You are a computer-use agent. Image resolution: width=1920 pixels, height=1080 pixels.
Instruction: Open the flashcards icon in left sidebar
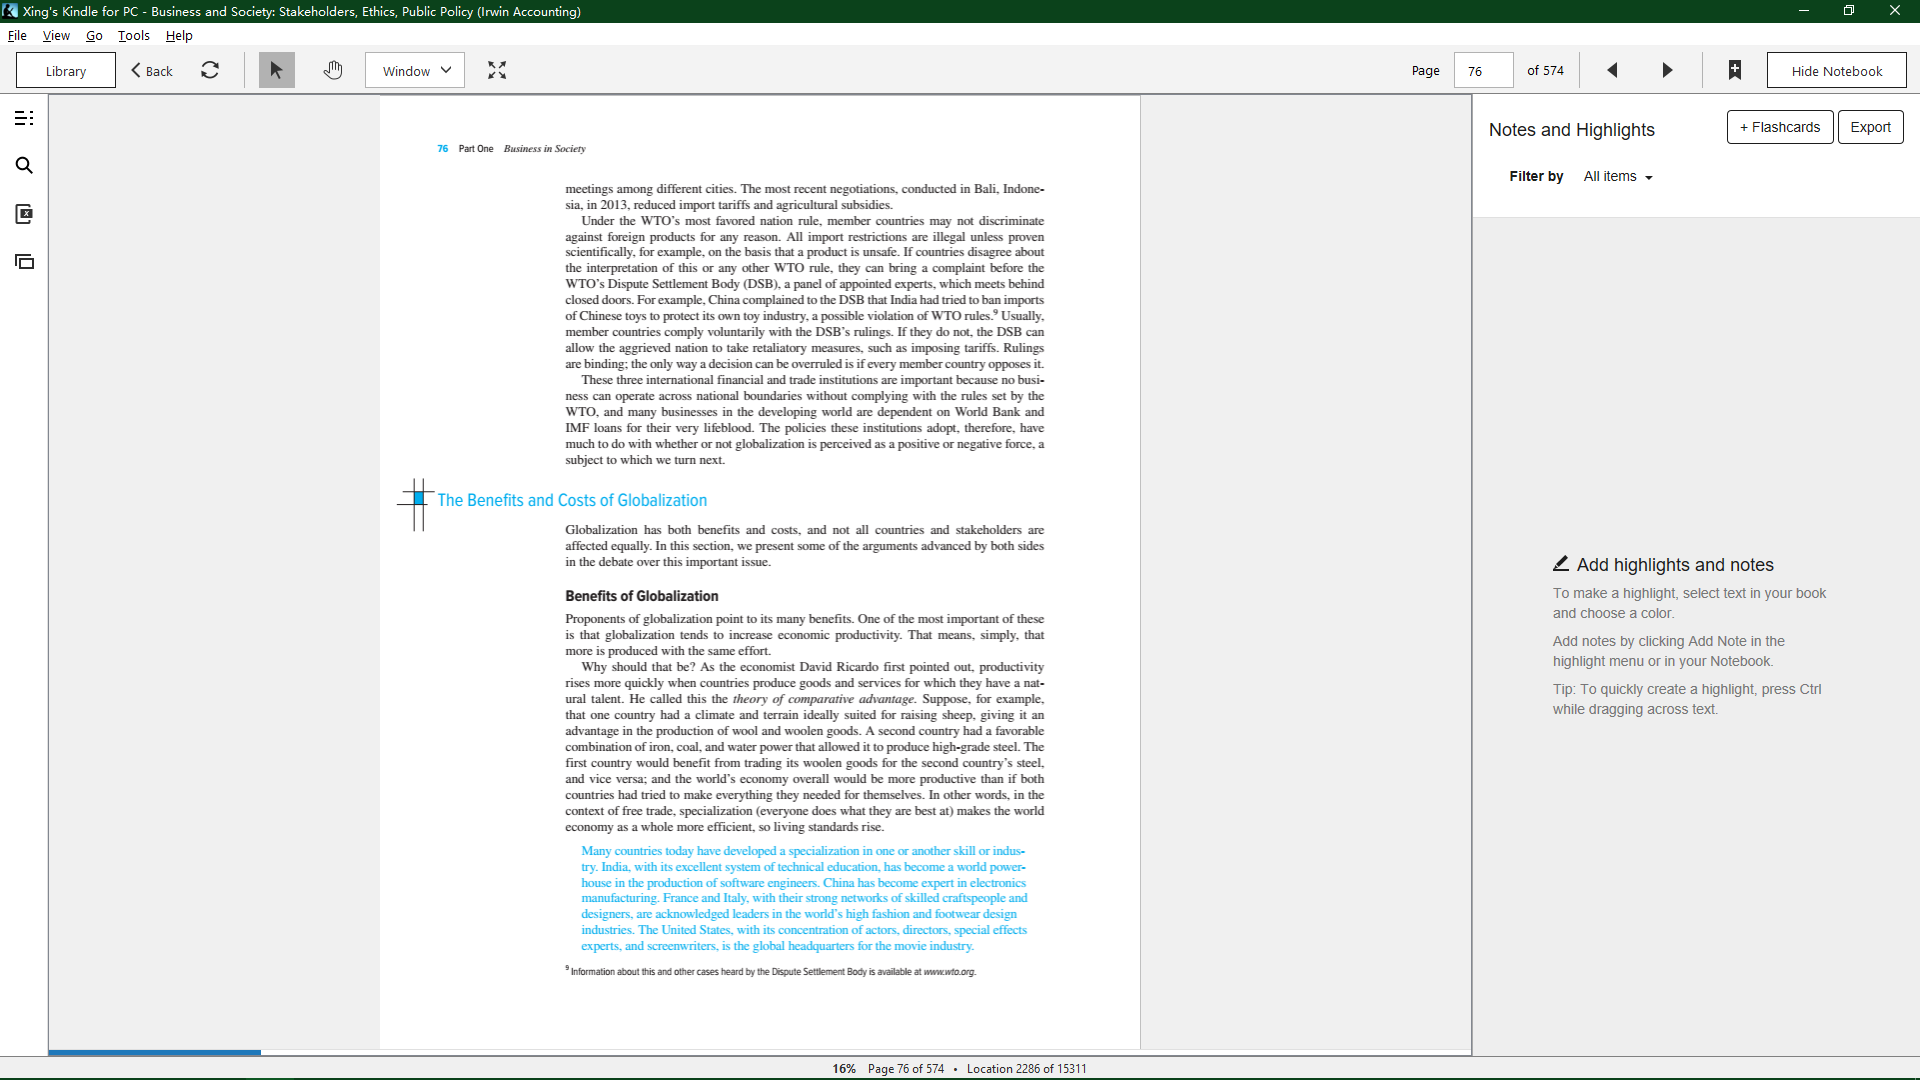coord(24,262)
